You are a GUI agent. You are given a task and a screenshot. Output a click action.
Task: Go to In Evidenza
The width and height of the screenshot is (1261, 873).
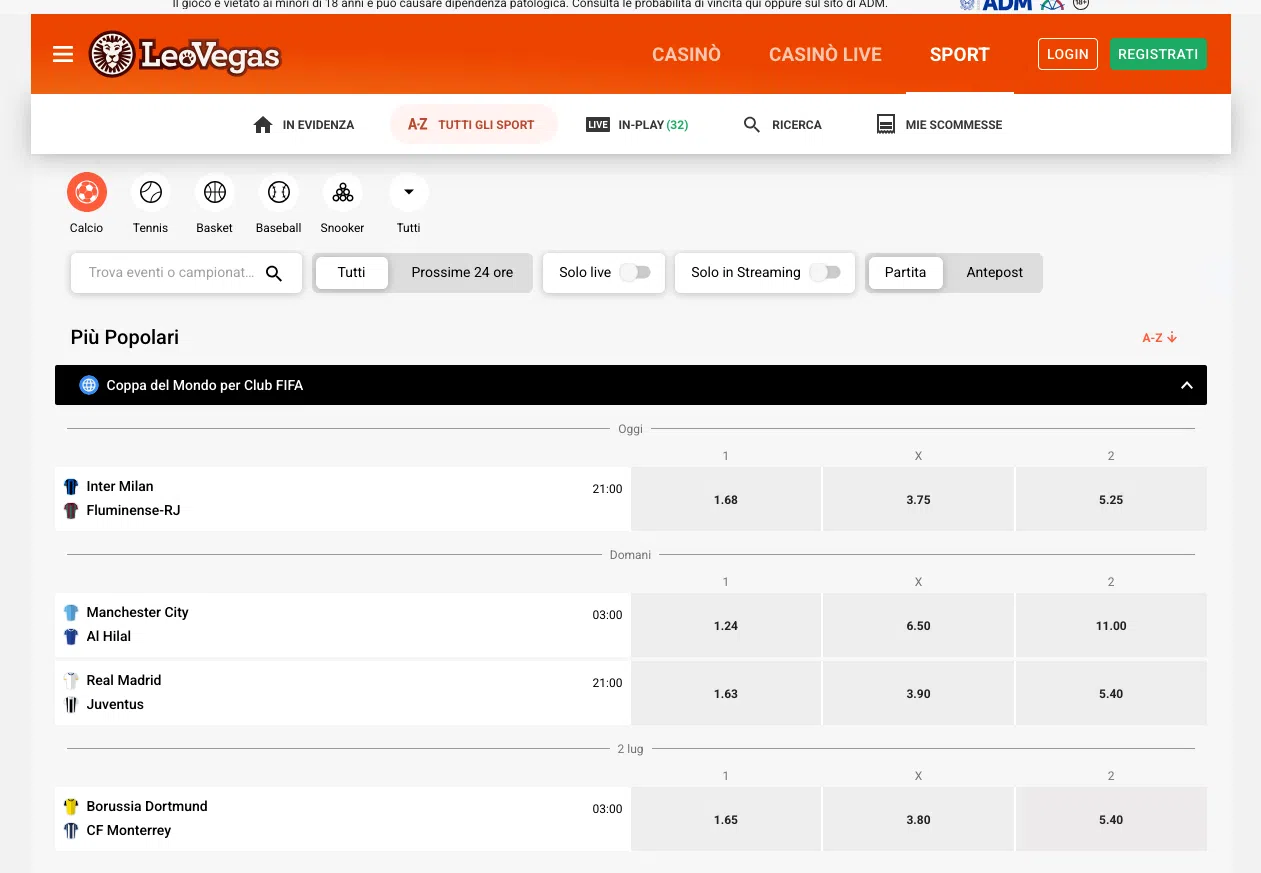pos(304,125)
